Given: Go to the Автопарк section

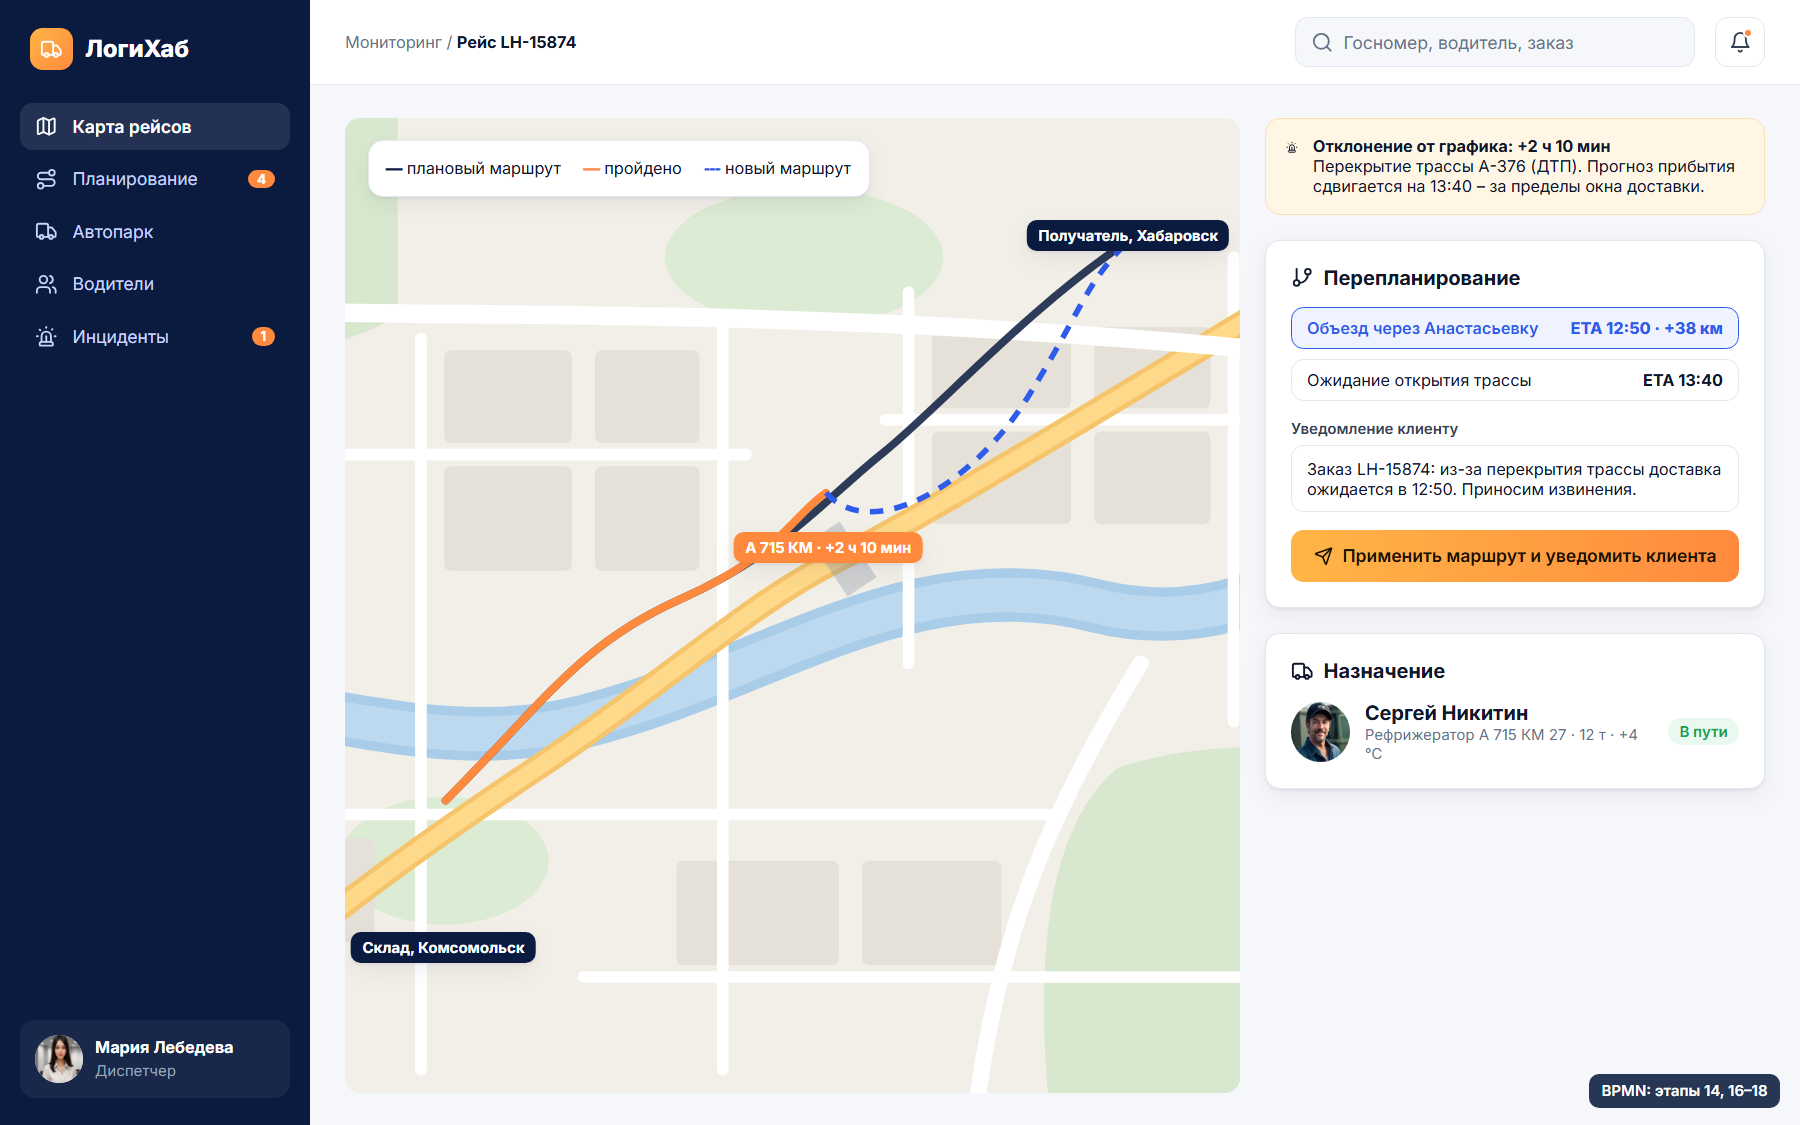Looking at the screenshot, I should coord(155,232).
